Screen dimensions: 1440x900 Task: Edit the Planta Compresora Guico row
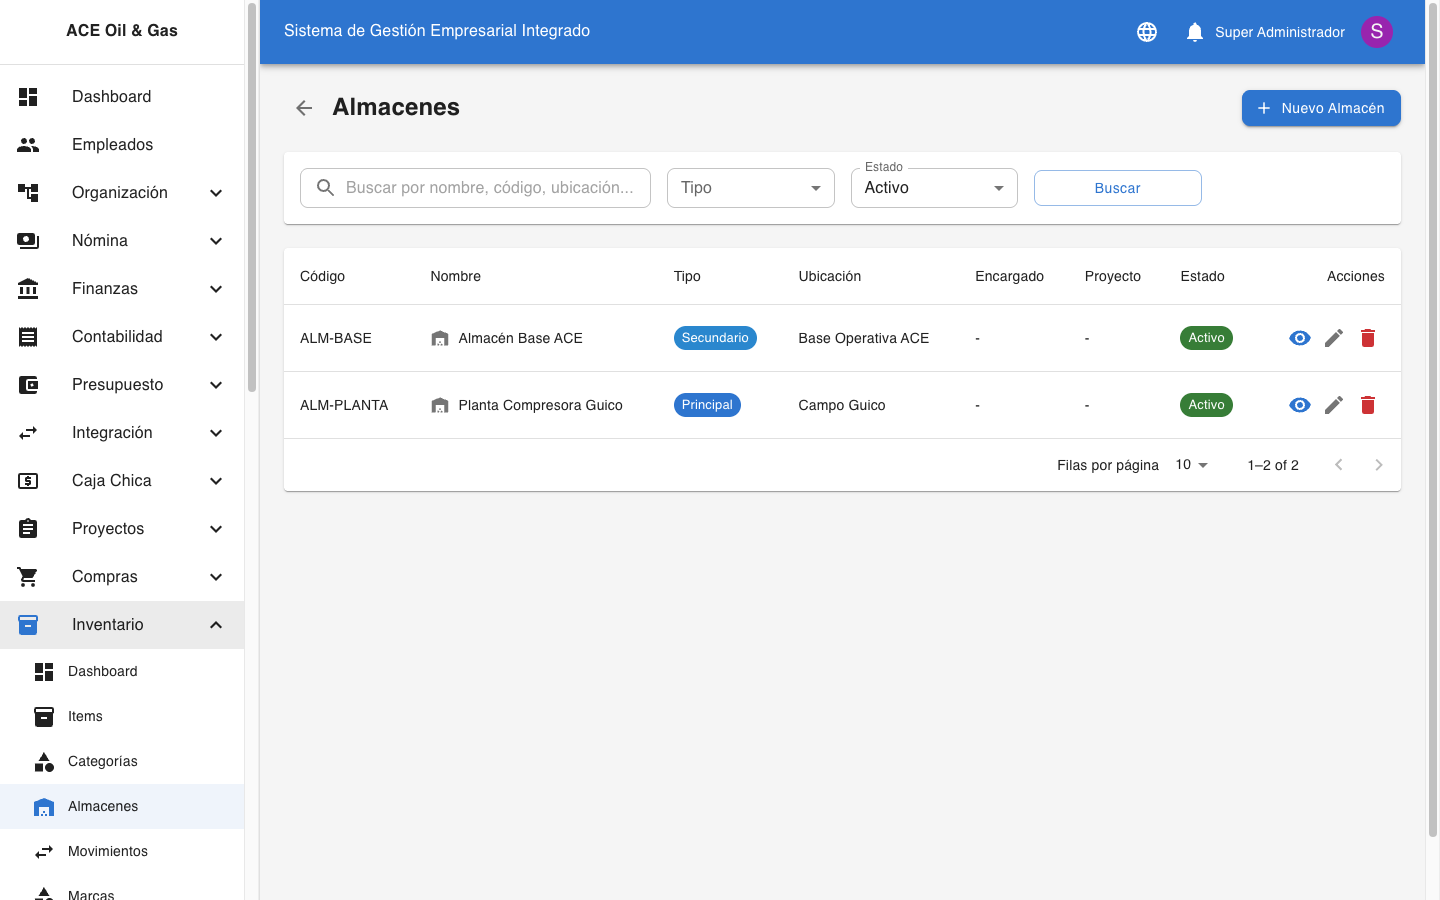point(1333,405)
